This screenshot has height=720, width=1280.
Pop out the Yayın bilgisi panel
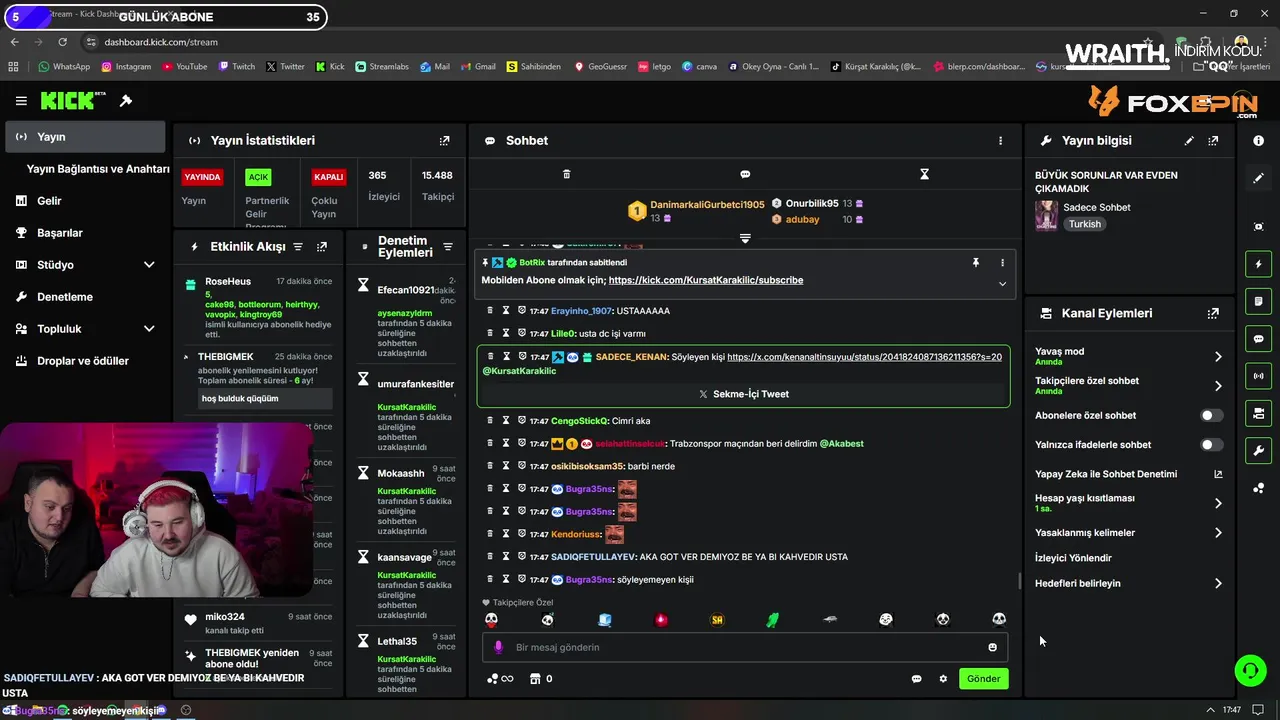(1213, 141)
